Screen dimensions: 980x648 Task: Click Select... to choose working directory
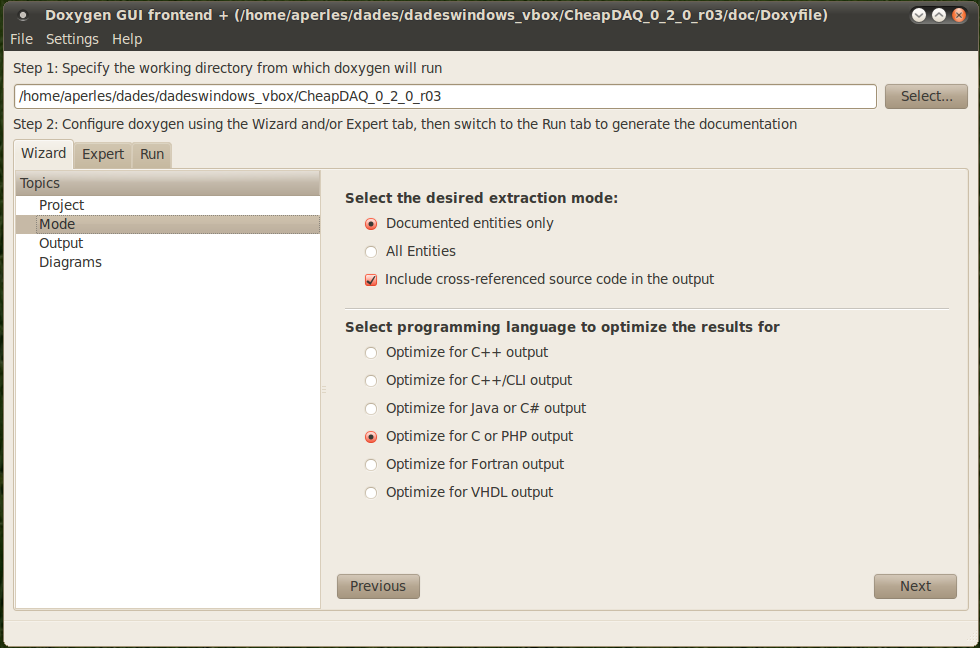(926, 96)
